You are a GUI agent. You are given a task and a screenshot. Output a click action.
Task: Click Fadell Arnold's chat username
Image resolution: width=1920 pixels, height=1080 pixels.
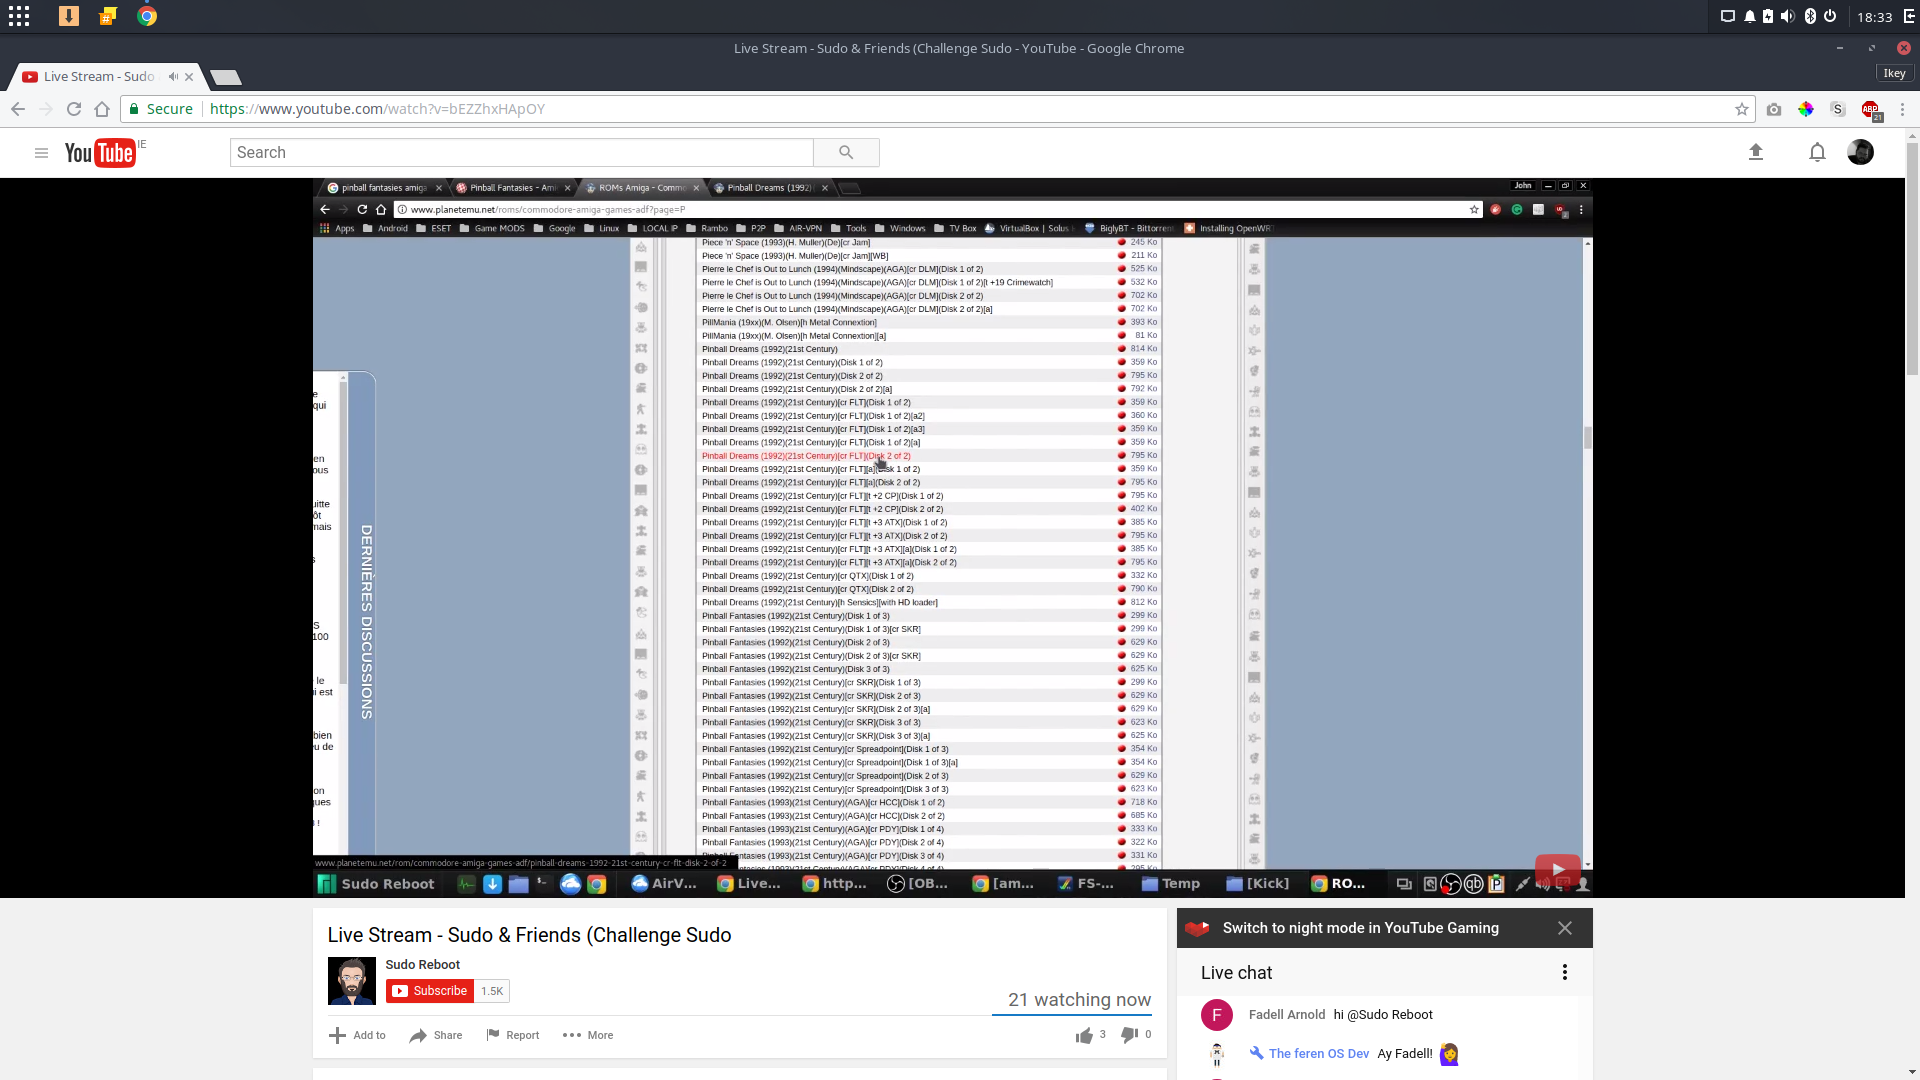tap(1286, 1014)
